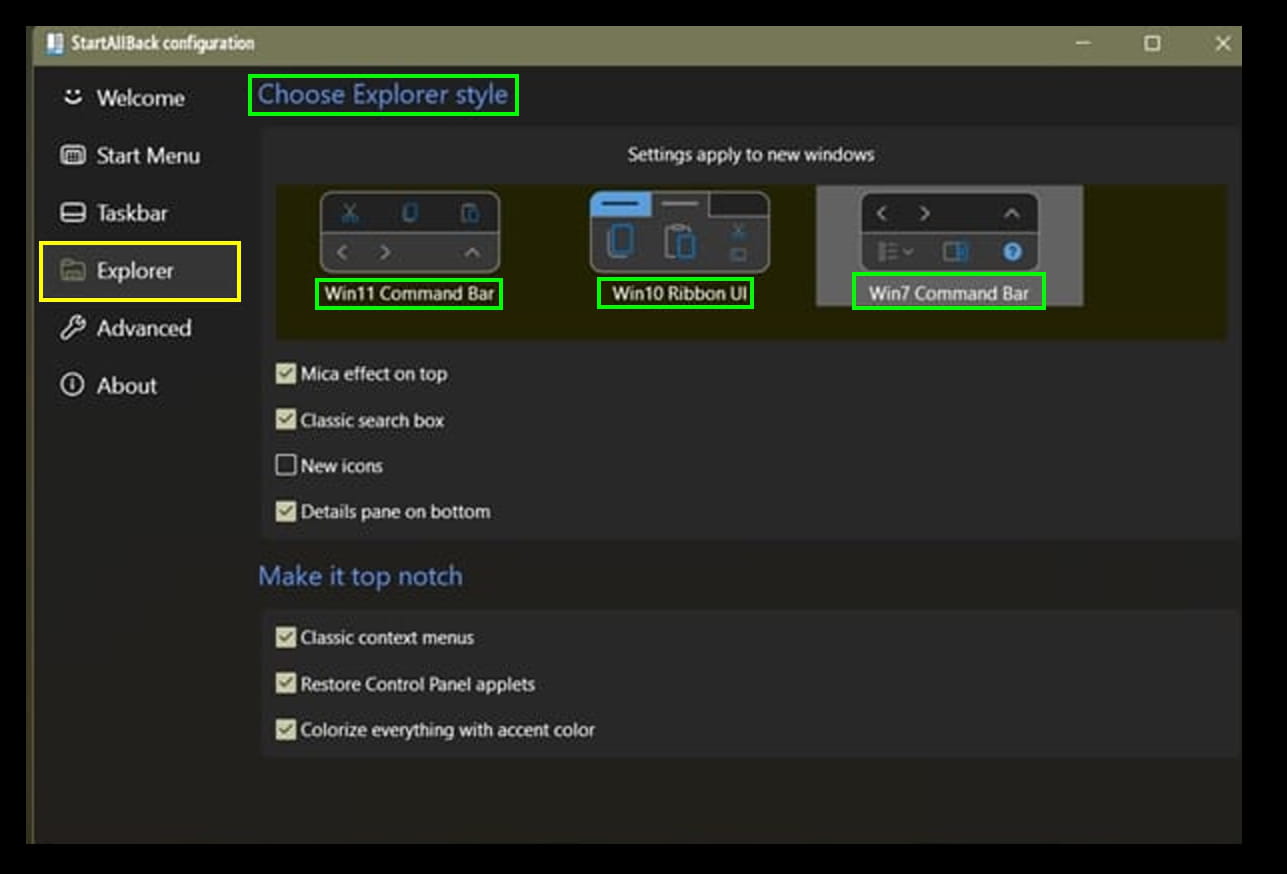Click the Advanced wrench icon
The height and width of the screenshot is (874, 1287).
72,328
